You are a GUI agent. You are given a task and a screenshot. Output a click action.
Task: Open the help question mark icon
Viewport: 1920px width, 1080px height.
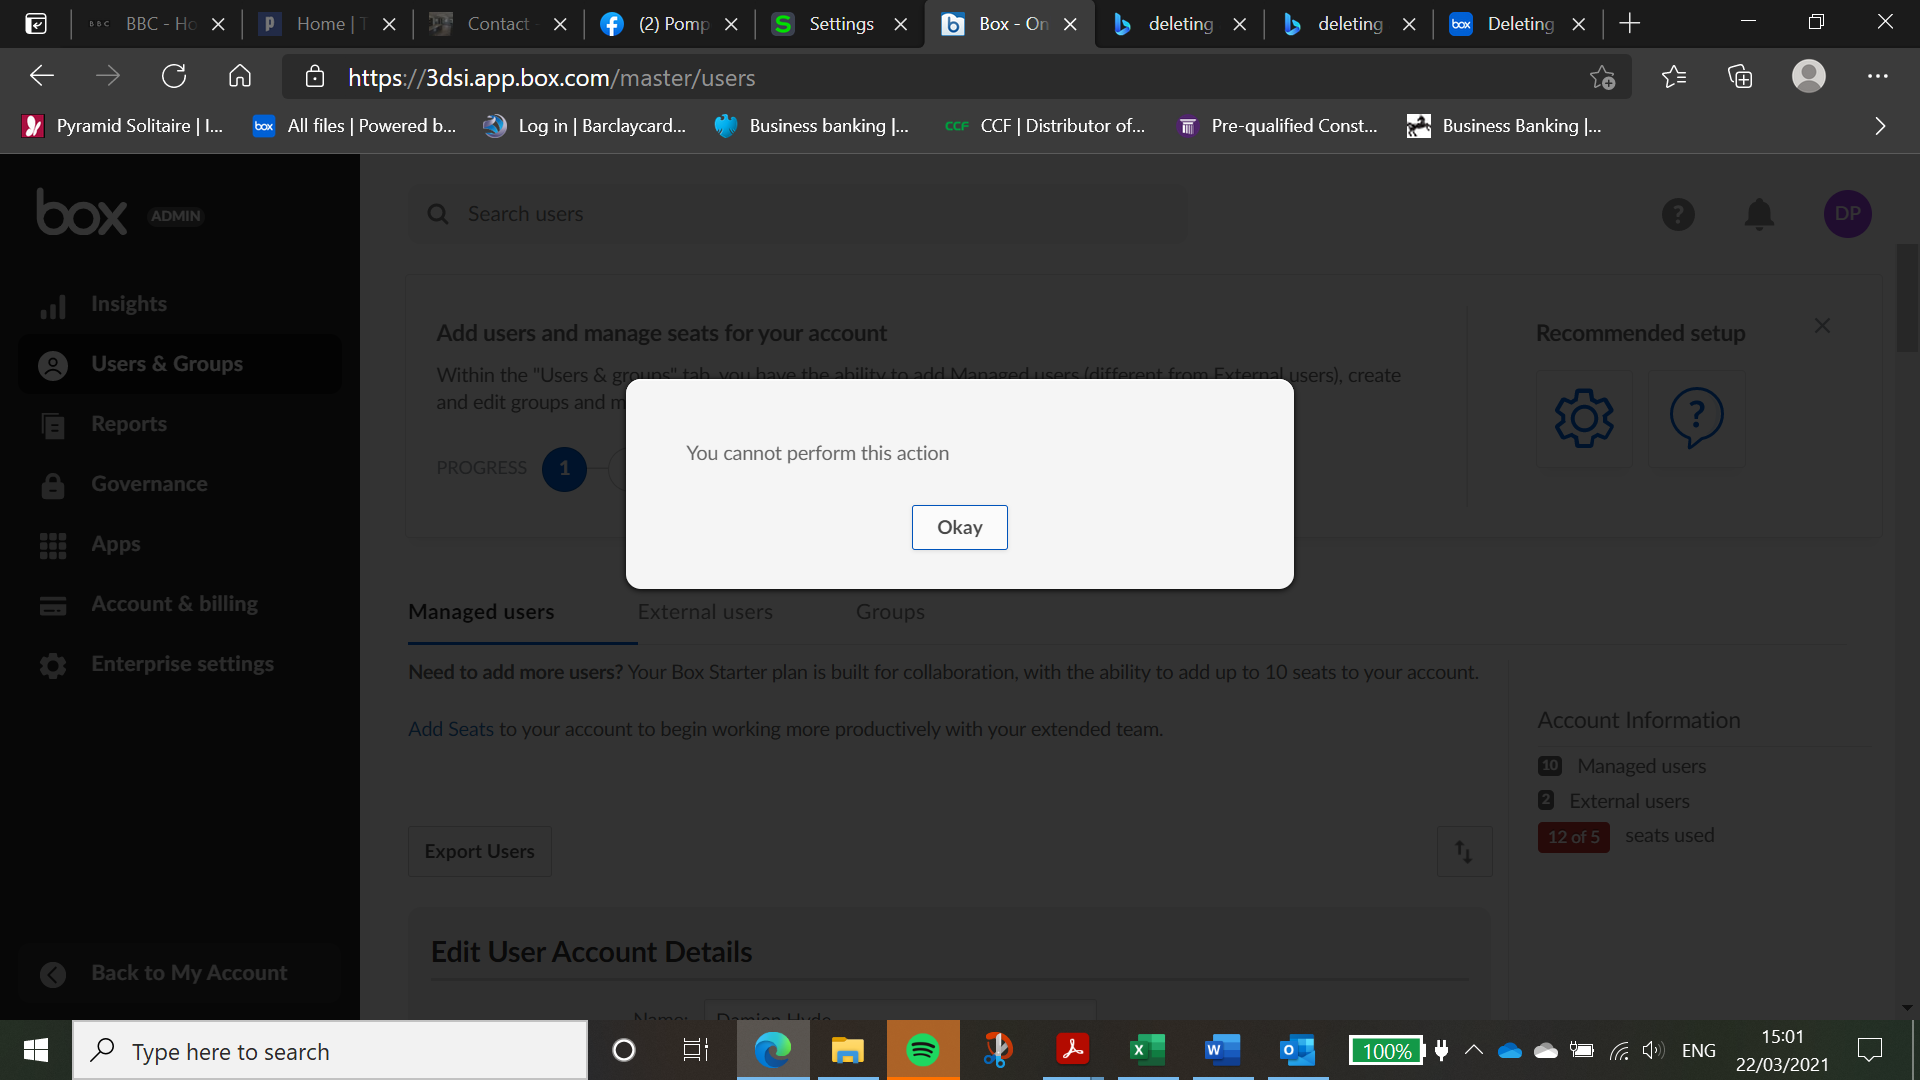pyautogui.click(x=1678, y=214)
